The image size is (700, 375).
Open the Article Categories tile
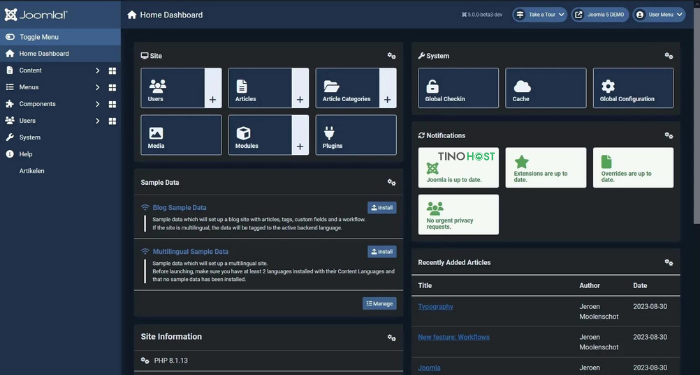tap(347, 88)
